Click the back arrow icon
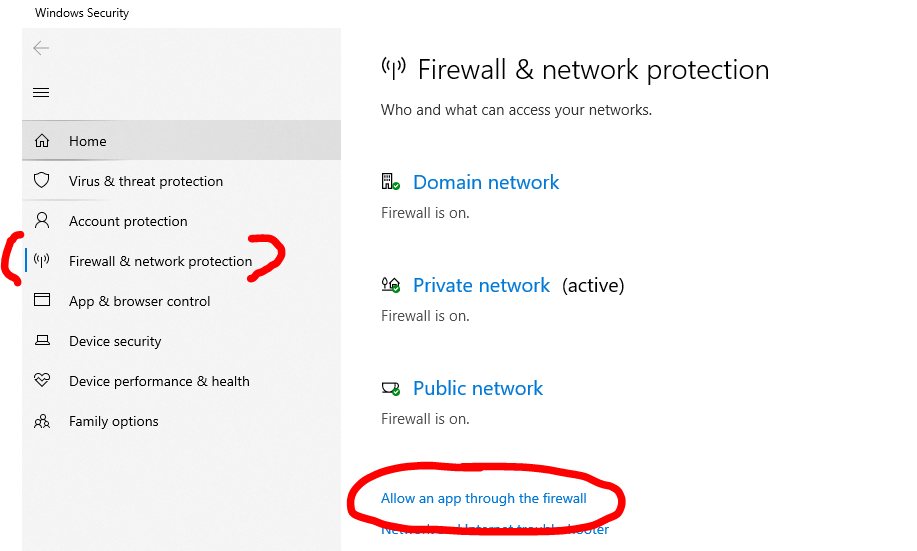Viewport: 917px width, 551px height. point(41,48)
